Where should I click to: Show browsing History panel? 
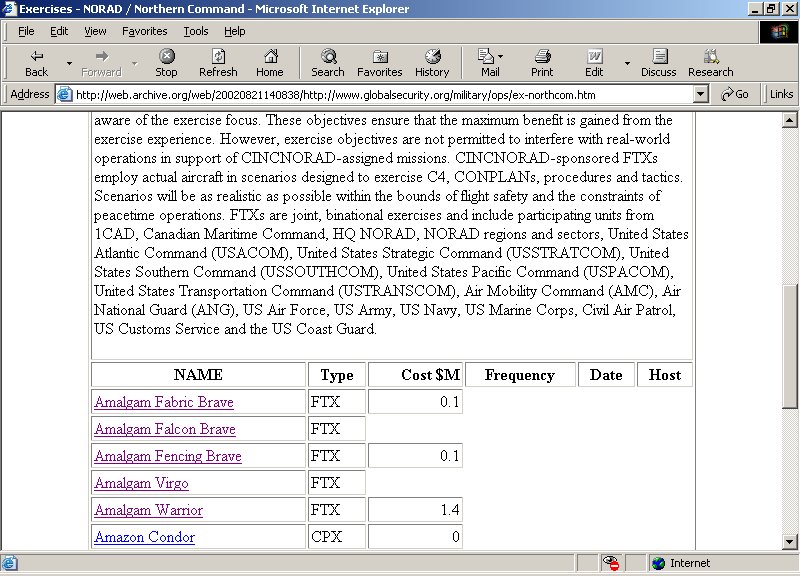(432, 63)
